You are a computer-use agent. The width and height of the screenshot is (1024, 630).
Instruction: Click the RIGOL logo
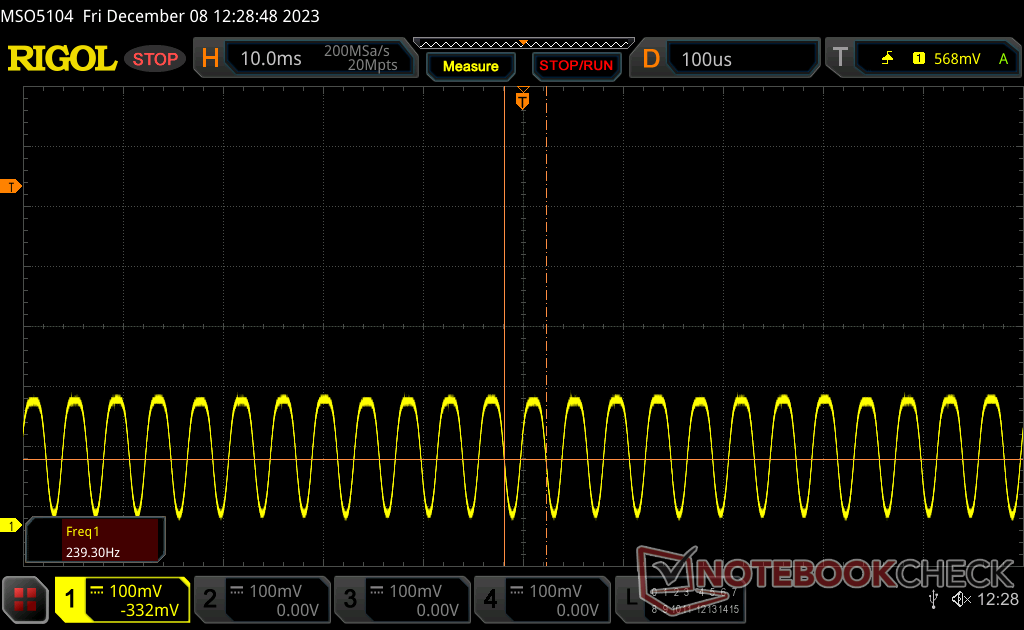pos(62,59)
